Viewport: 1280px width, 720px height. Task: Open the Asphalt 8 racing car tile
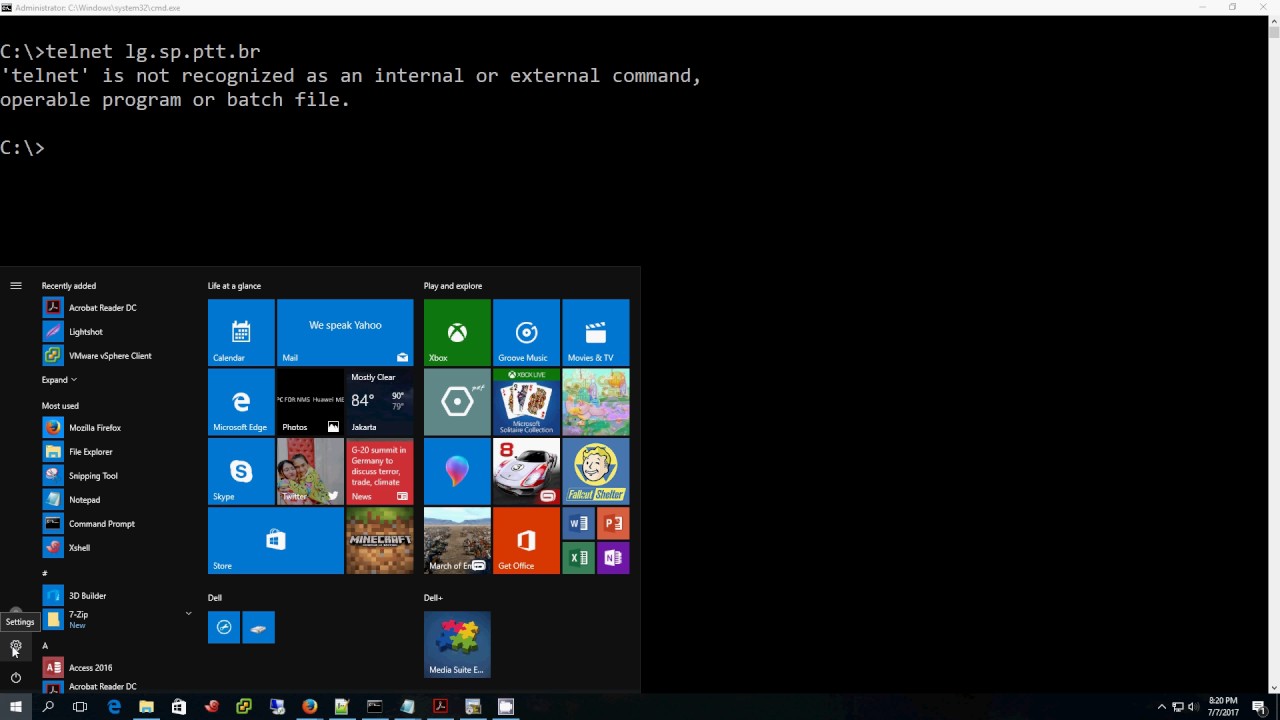pyautogui.click(x=526, y=471)
